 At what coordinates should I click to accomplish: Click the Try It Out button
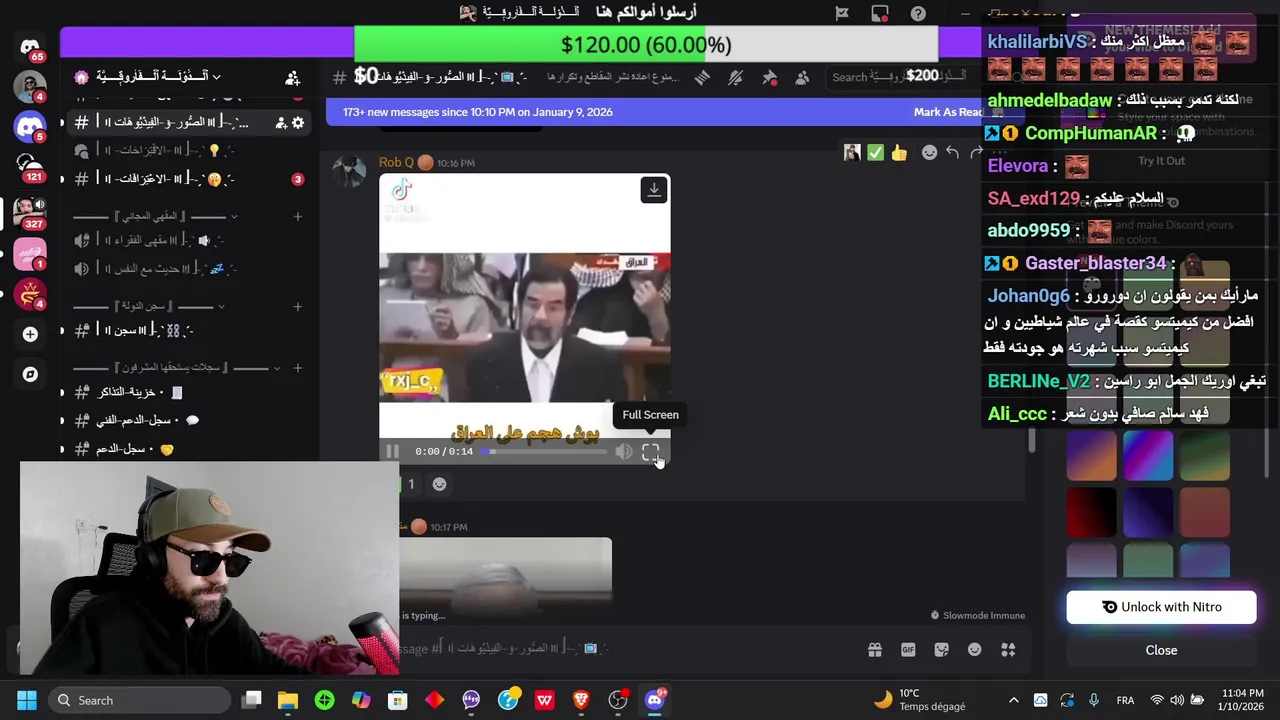point(1161,161)
